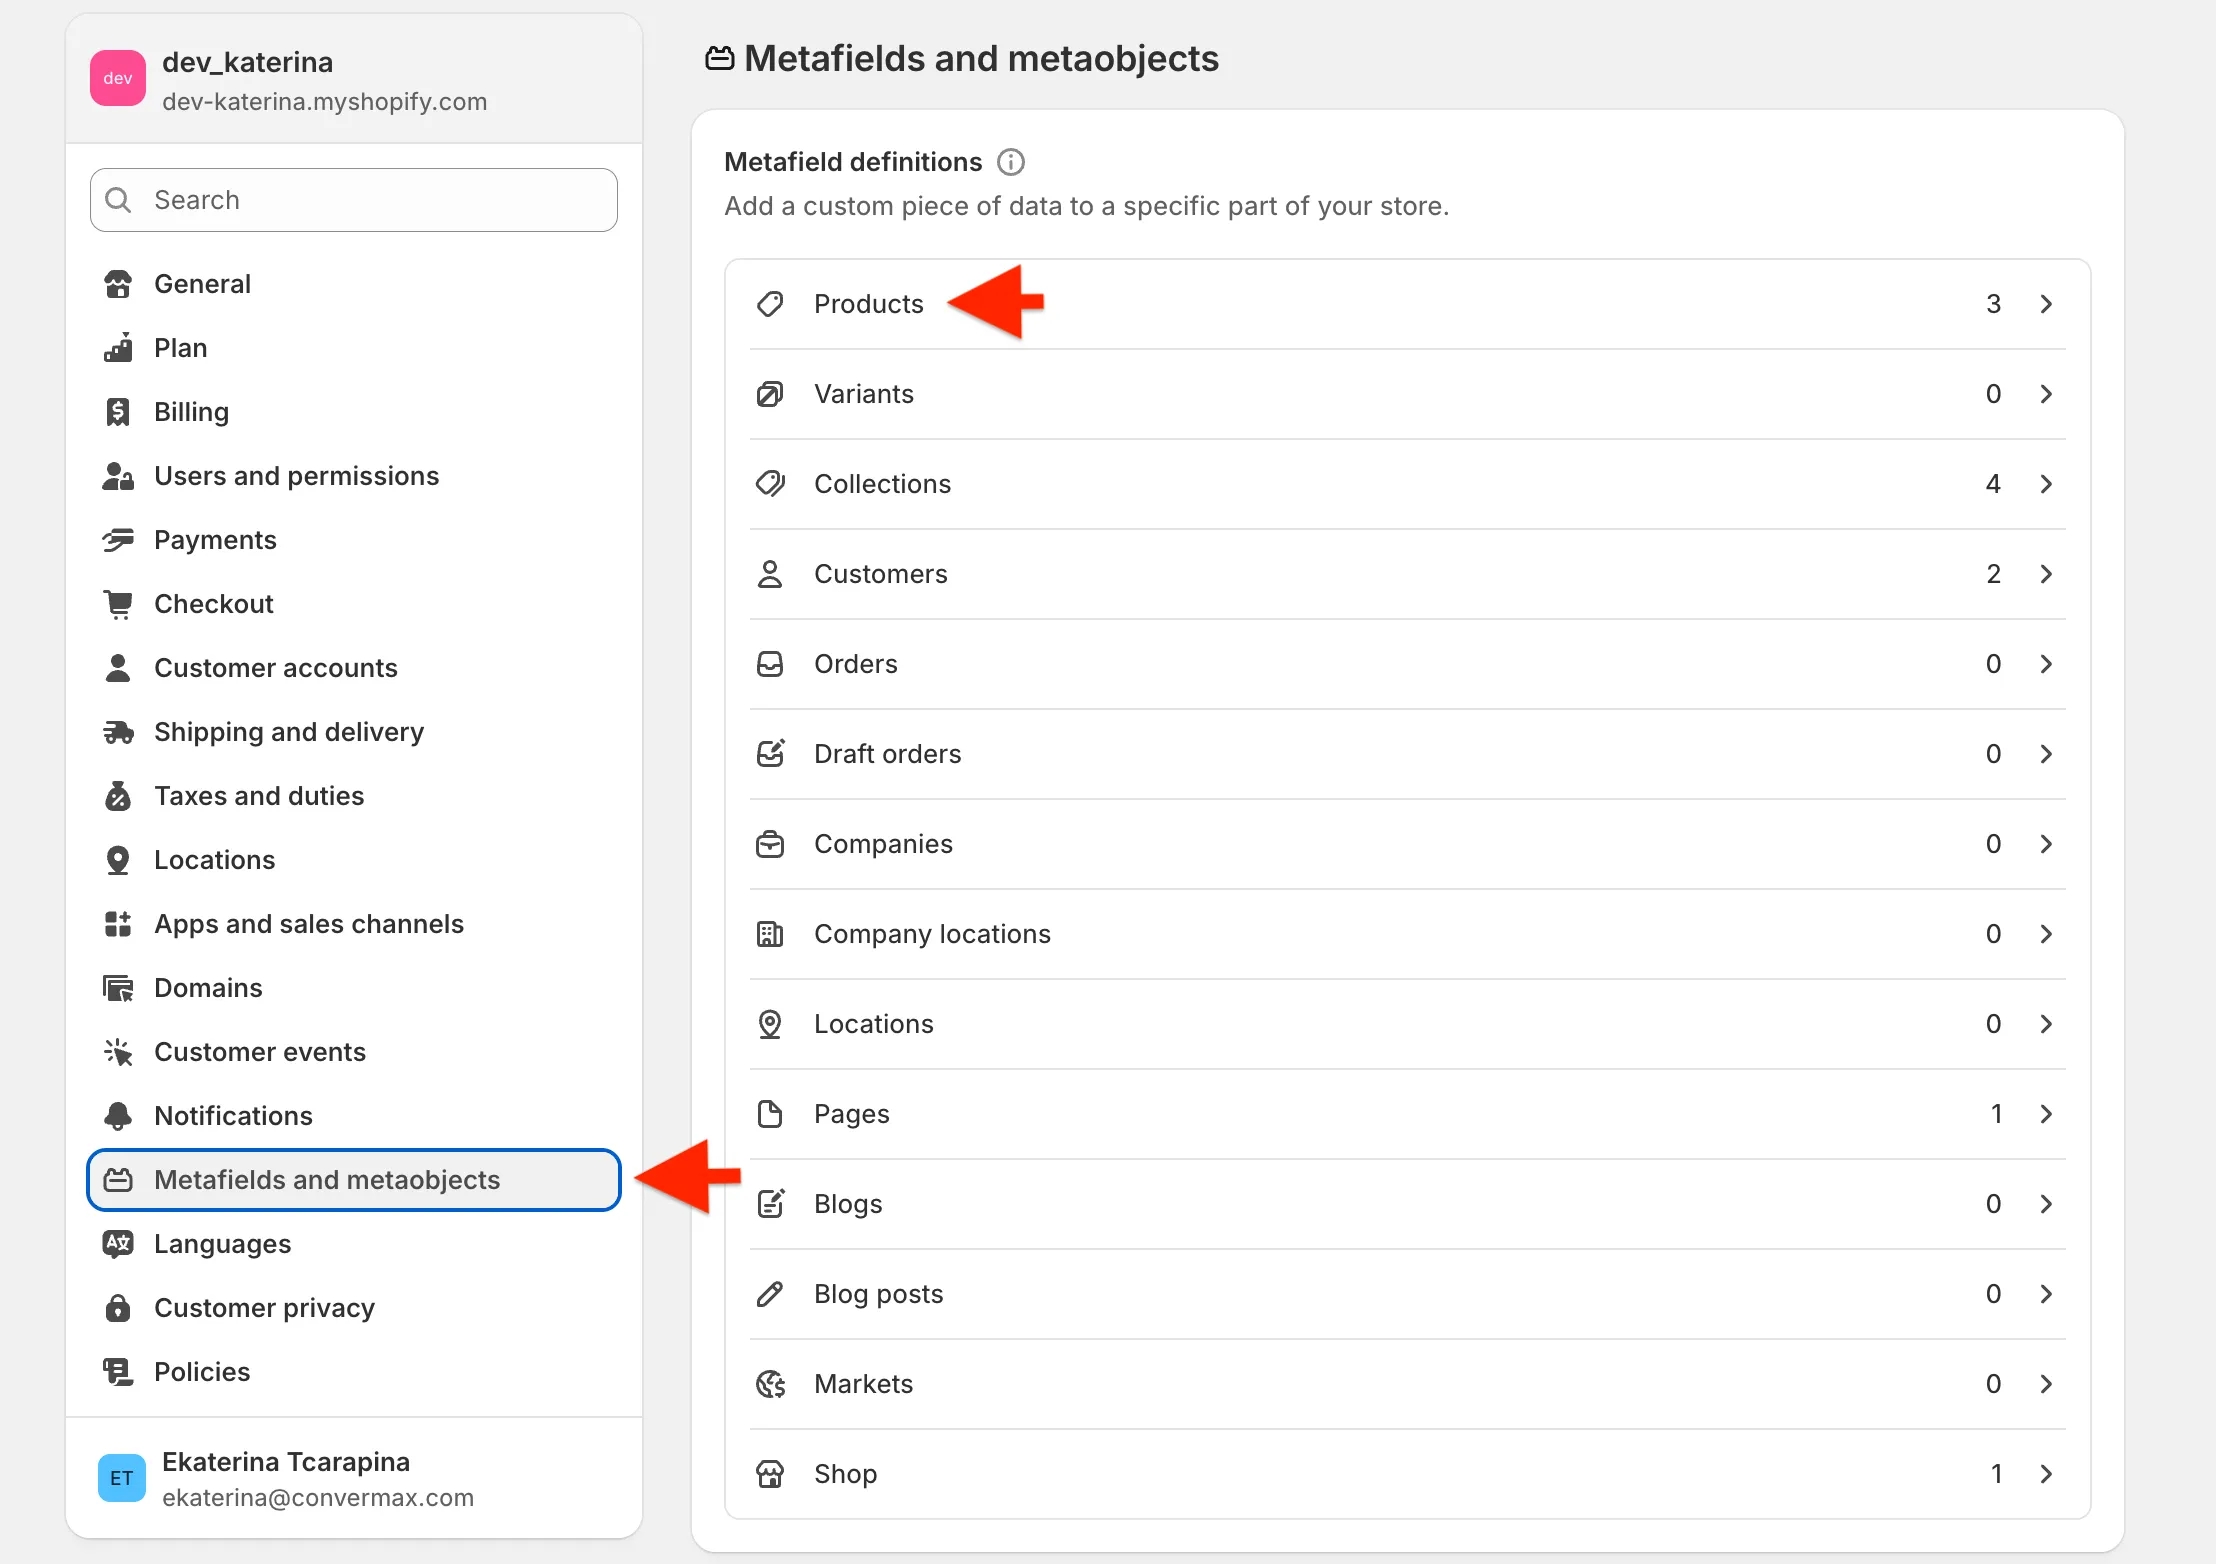Click the settings Search field
The image size is (2216, 1564).
coord(354,200)
